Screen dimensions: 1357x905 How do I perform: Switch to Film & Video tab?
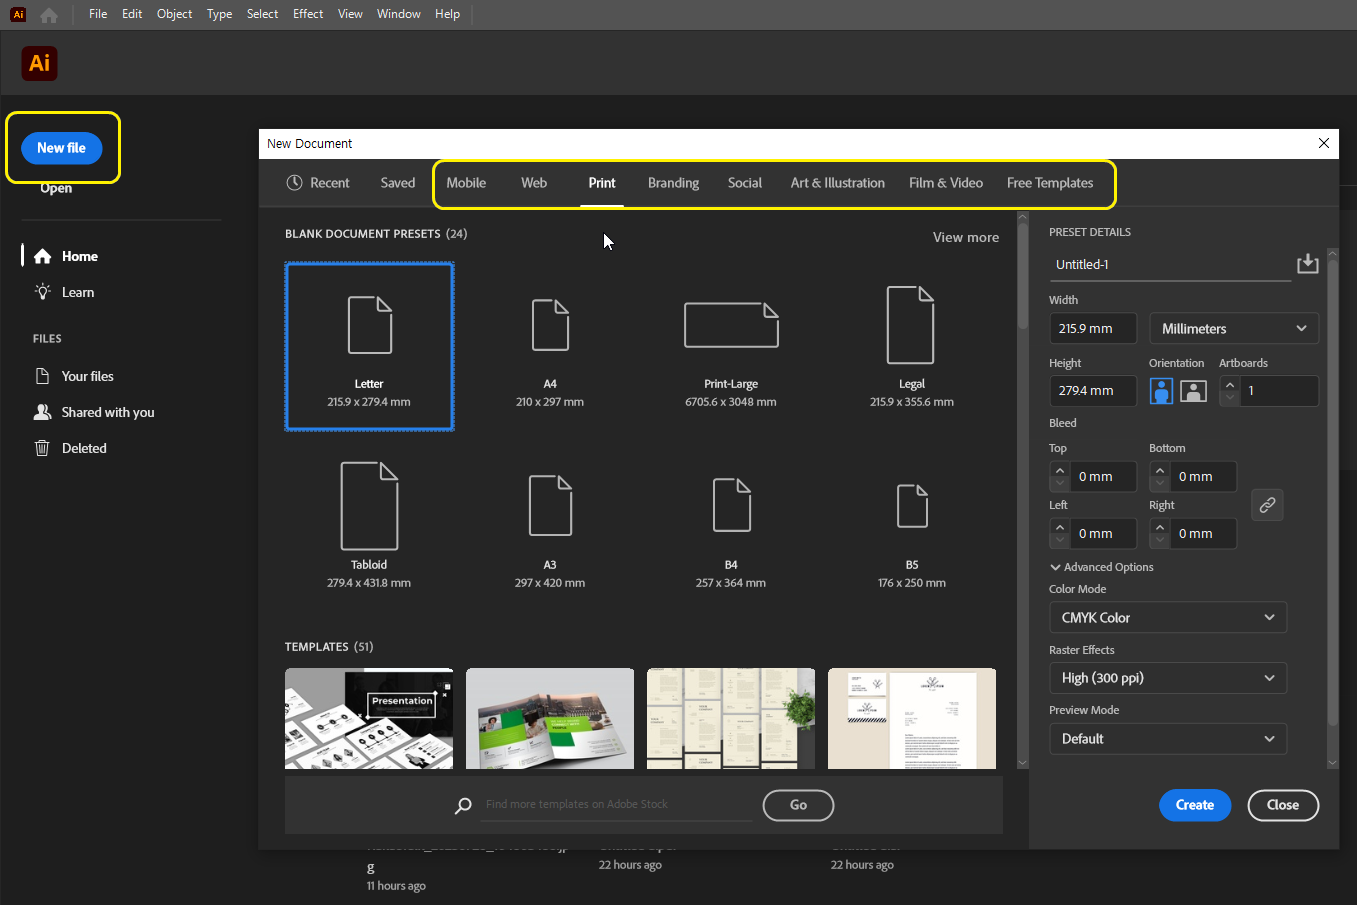(946, 183)
